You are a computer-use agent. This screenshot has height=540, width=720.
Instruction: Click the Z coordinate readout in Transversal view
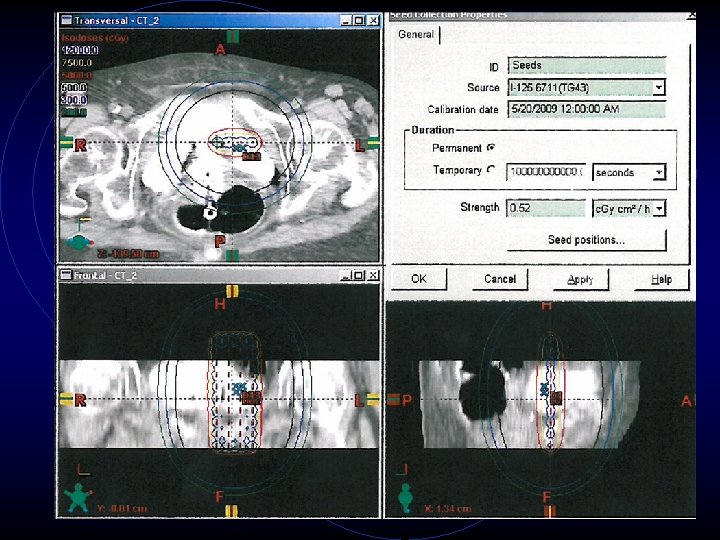tap(129, 253)
